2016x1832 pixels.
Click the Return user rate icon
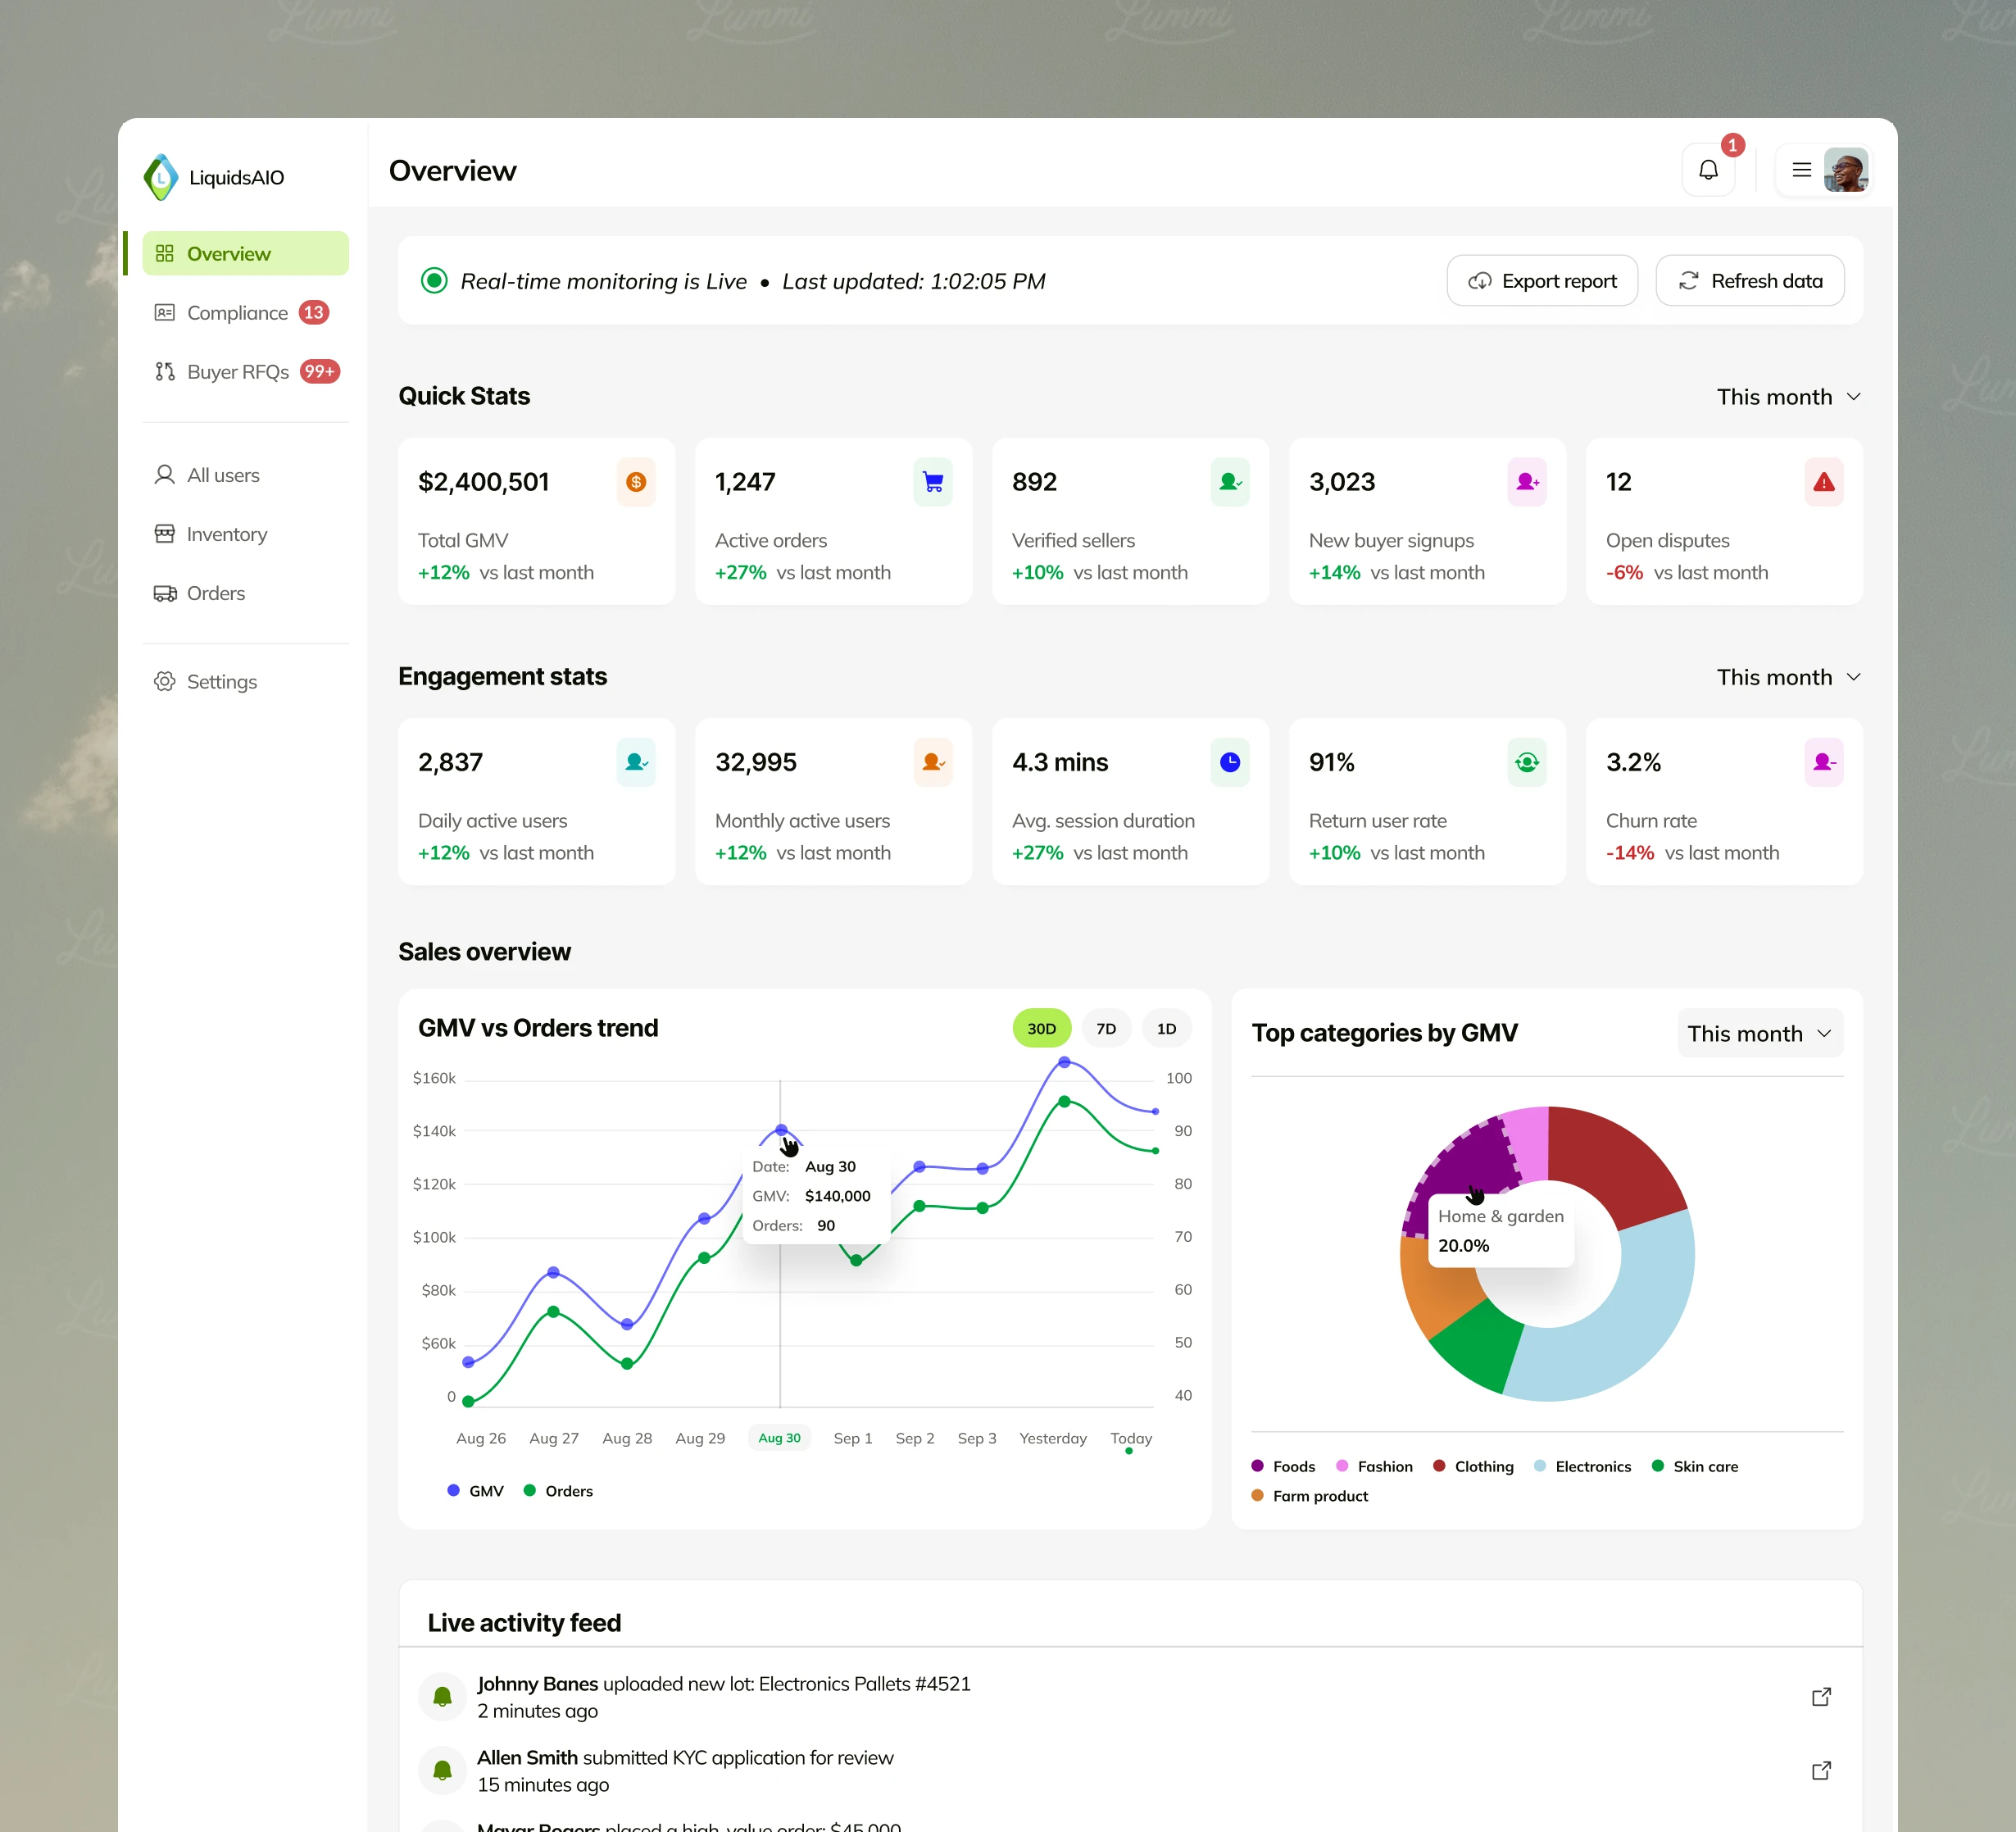point(1527,762)
